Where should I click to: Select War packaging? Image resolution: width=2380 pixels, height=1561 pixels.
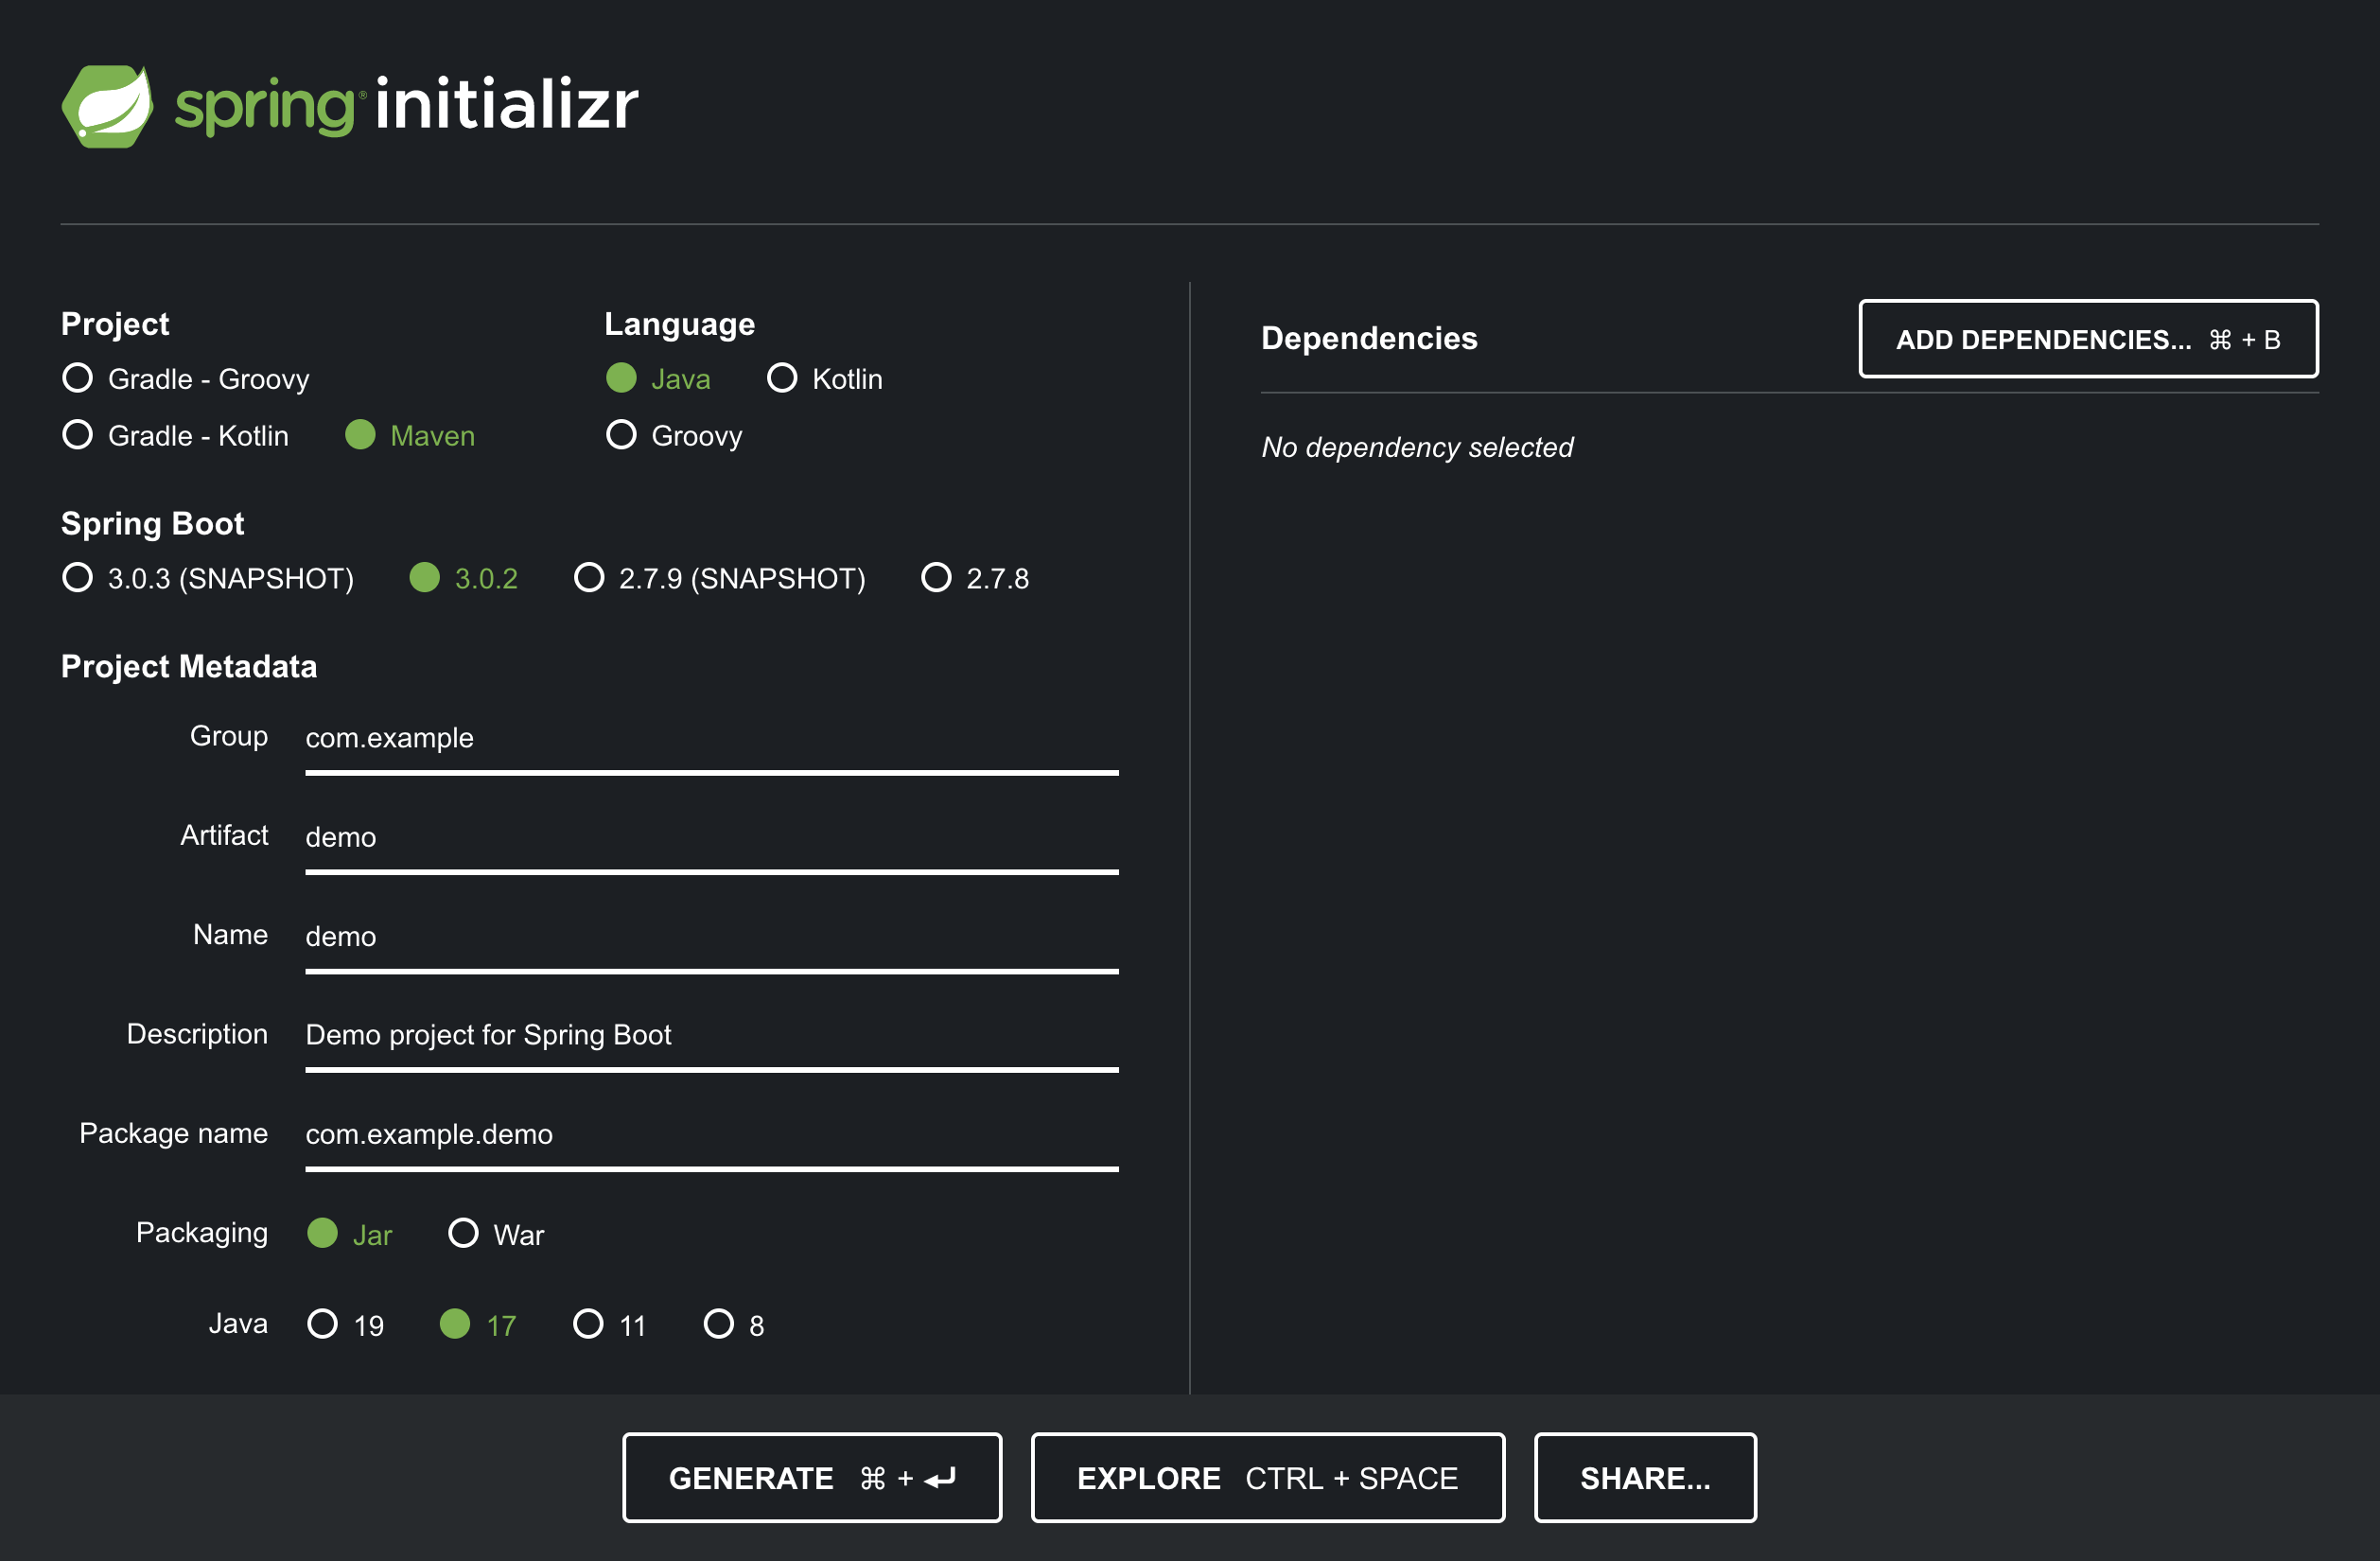click(x=496, y=1234)
